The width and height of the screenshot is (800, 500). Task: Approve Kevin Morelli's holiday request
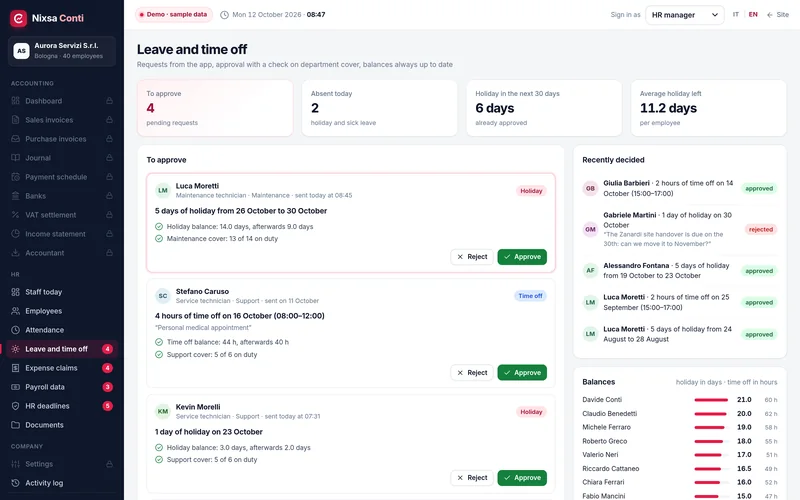pos(522,478)
